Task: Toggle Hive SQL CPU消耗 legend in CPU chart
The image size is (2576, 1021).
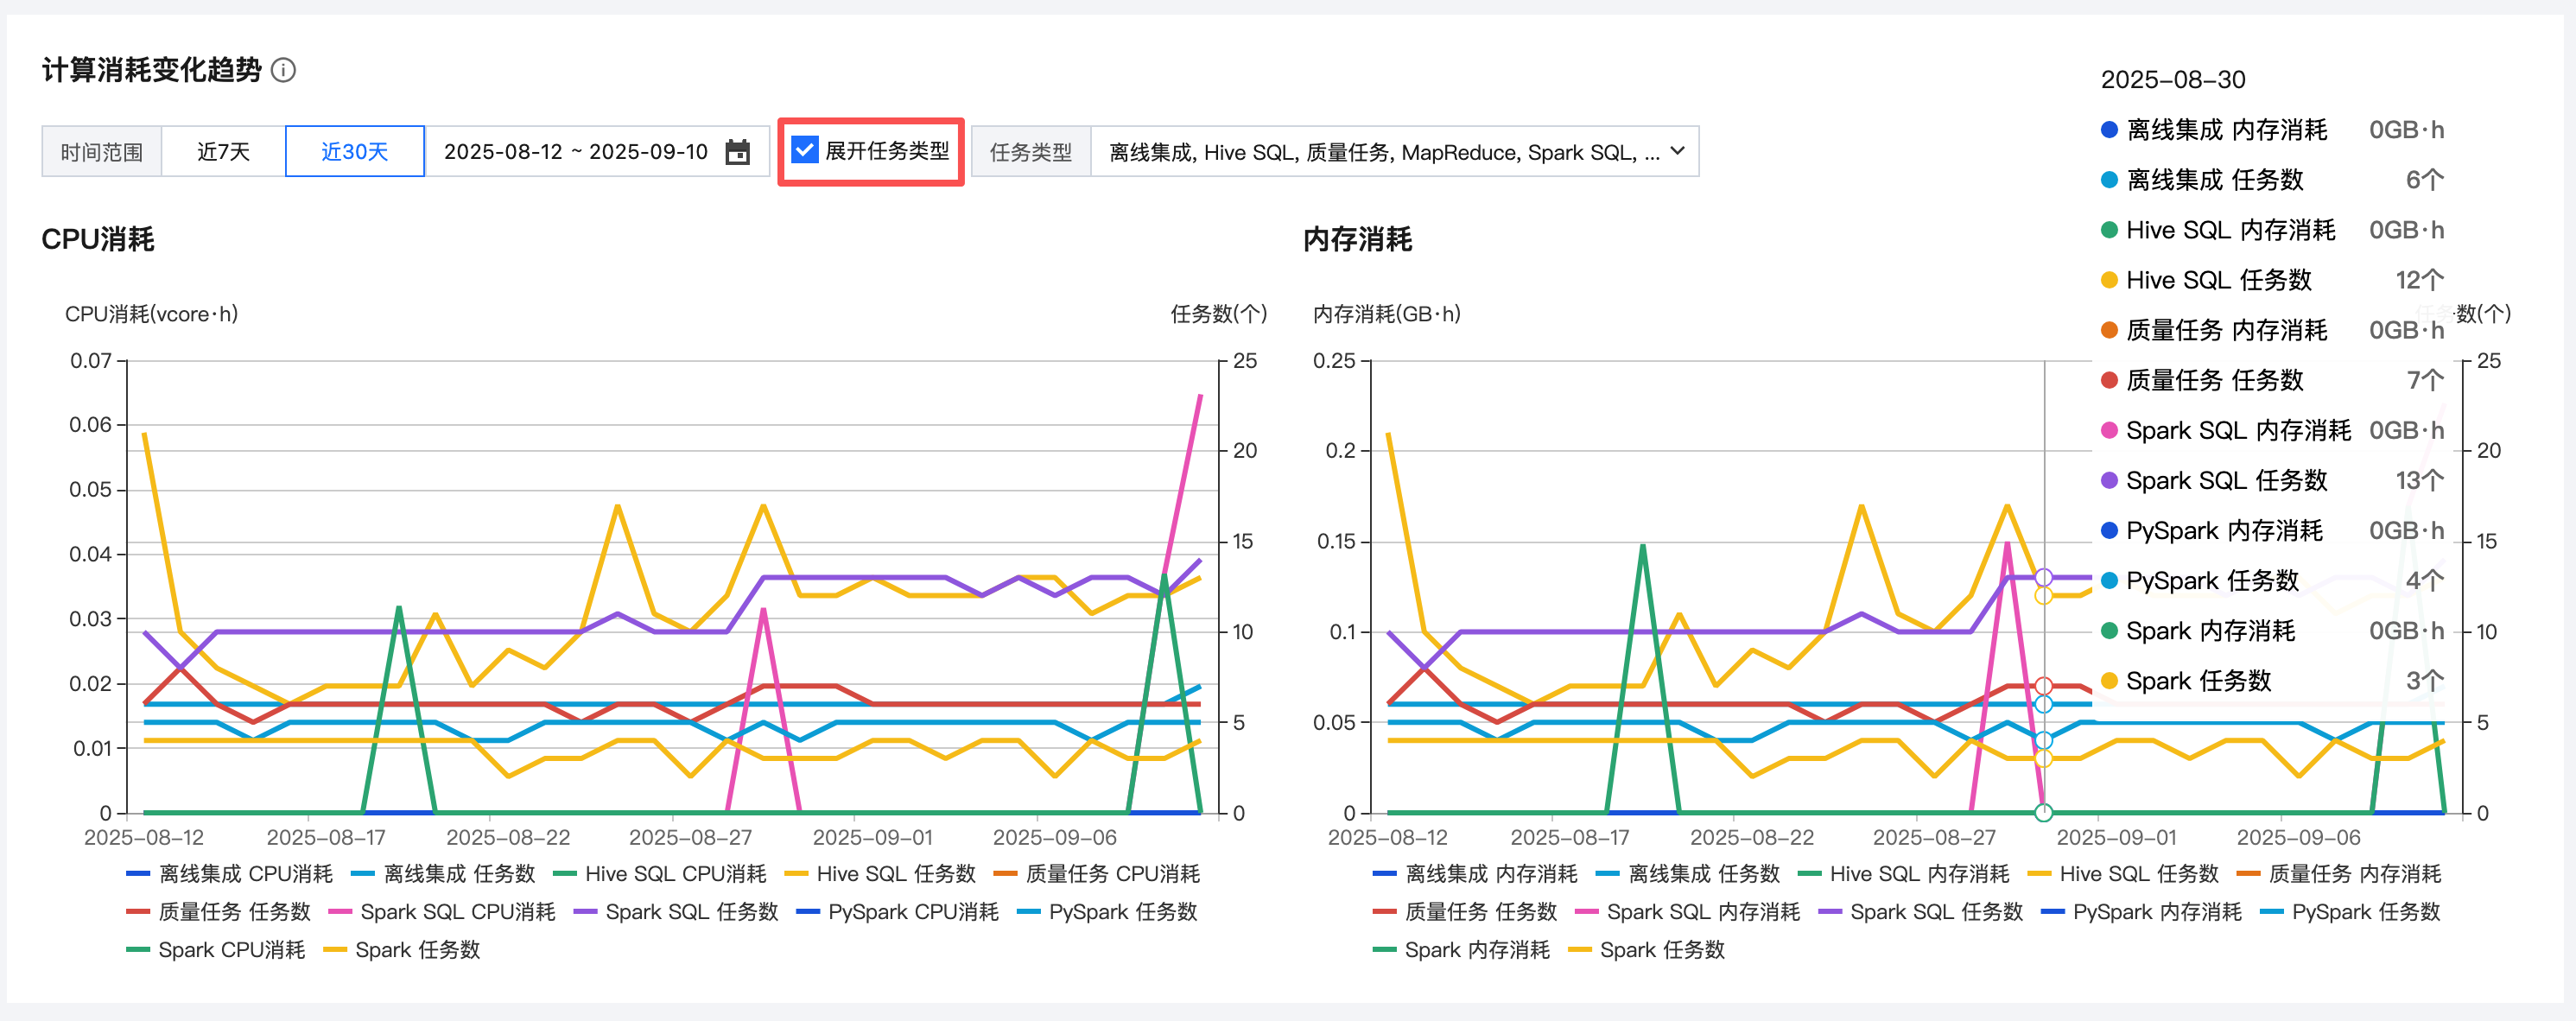Action: [675, 874]
